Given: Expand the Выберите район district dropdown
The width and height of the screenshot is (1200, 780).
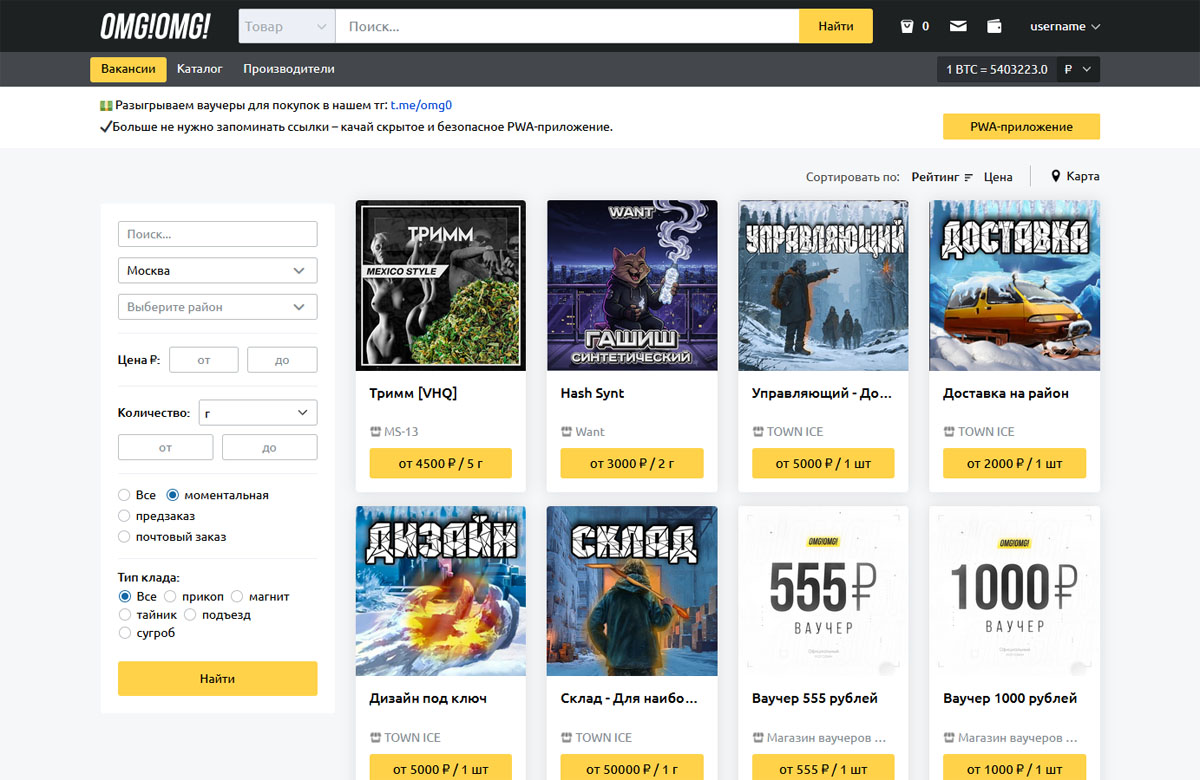Looking at the screenshot, I should coord(217,307).
